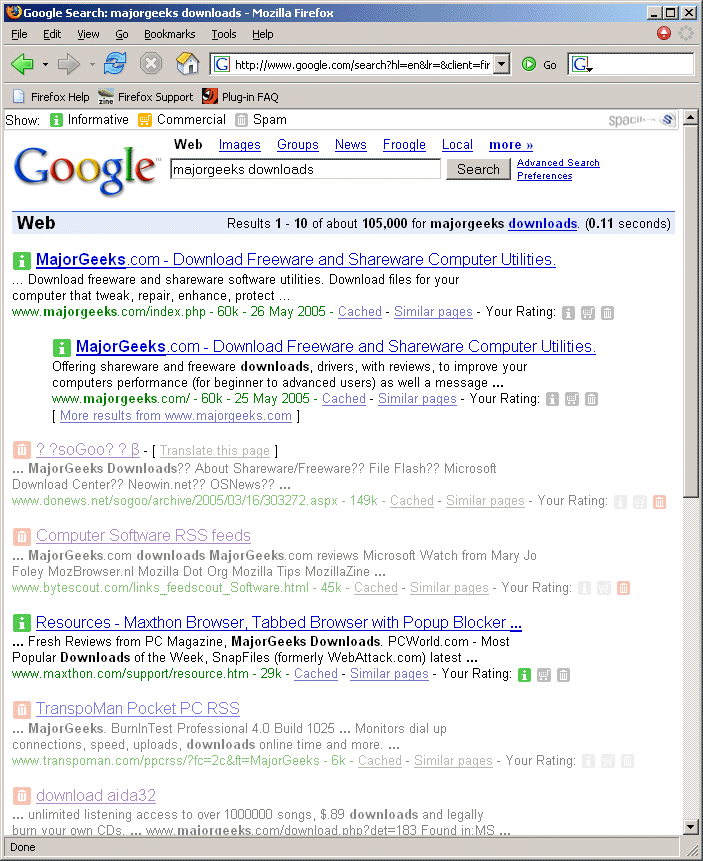This screenshot has height=861, width=703.
Task: Click the Spaciblo logo icon in toolbar
Action: click(x=668, y=120)
